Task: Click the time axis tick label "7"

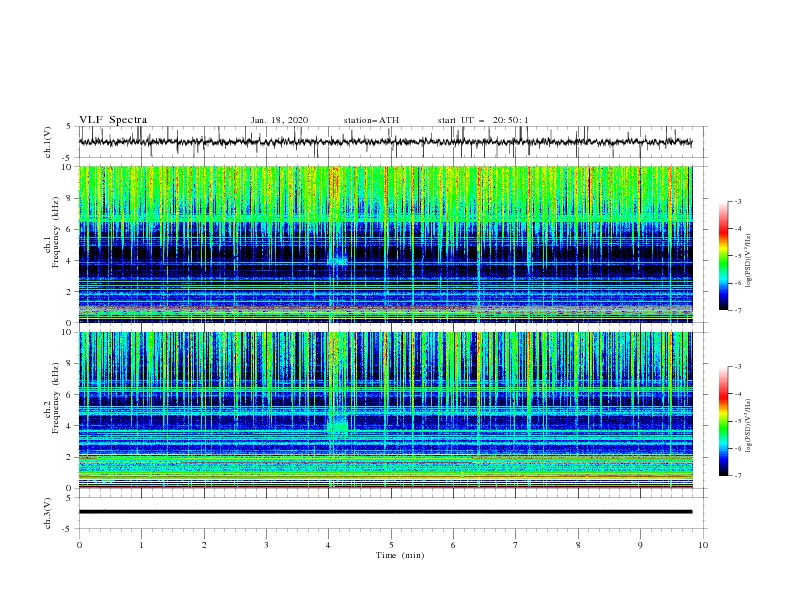Action: pos(516,545)
